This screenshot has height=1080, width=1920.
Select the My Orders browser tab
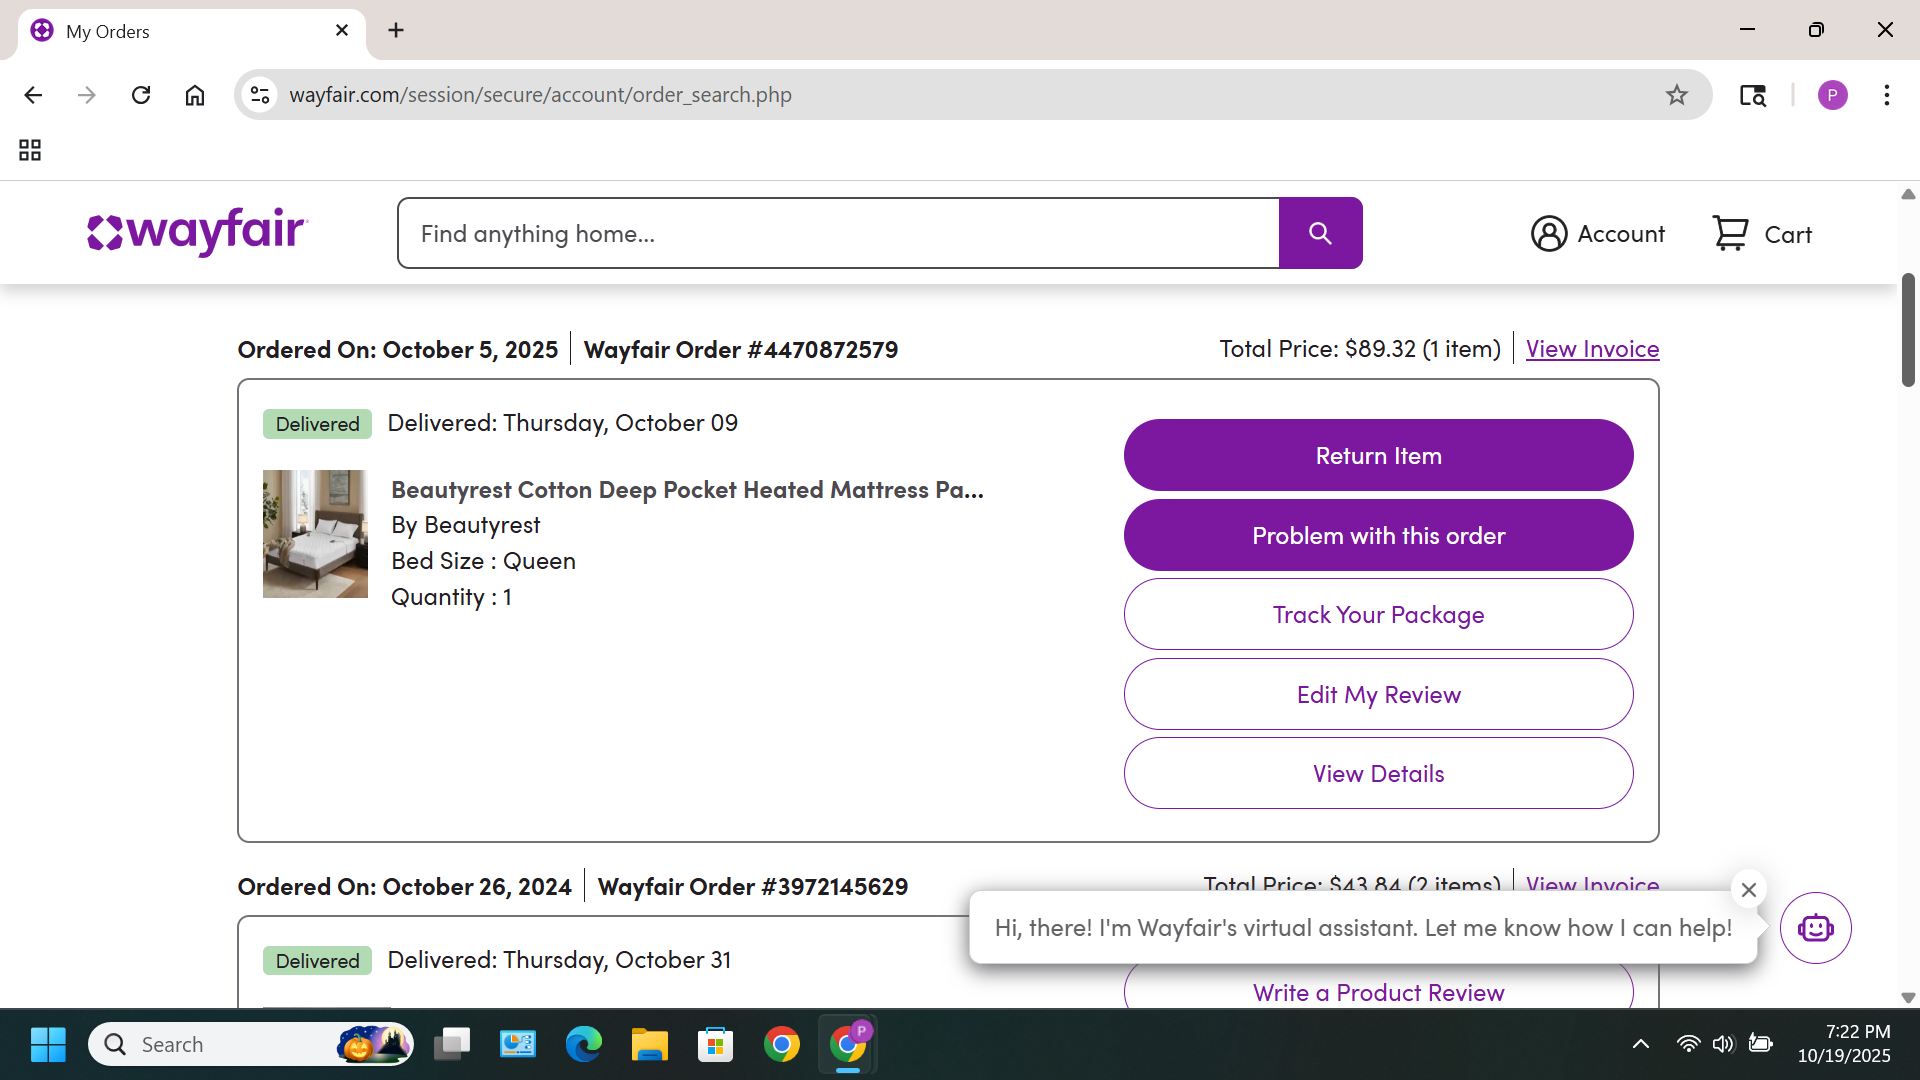pos(191,31)
